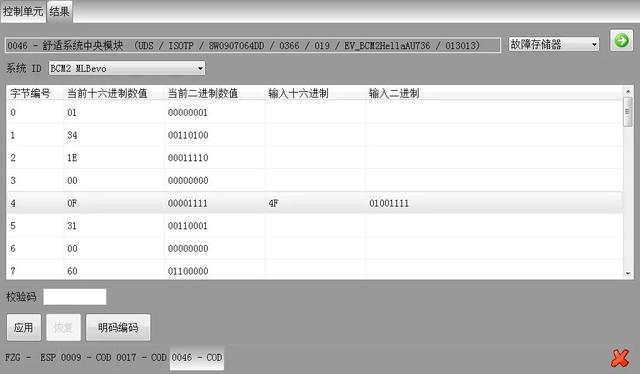Viewport: 640px width, 374px height.
Task: Click the table scrollbar up arrow
Action: point(628,91)
